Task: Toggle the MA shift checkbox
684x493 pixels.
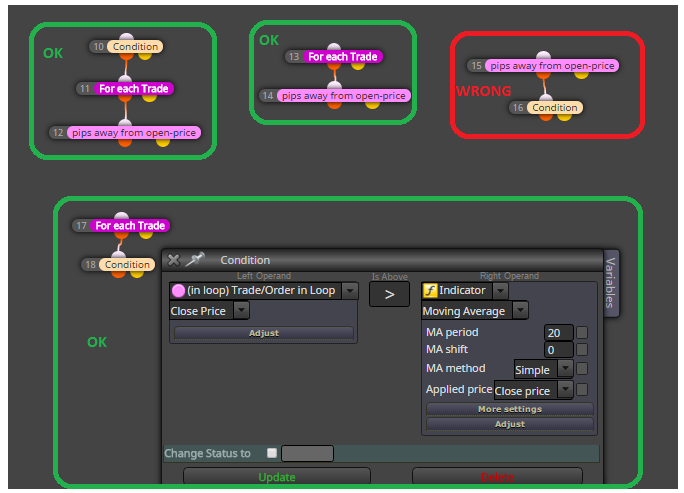Action: tap(582, 349)
